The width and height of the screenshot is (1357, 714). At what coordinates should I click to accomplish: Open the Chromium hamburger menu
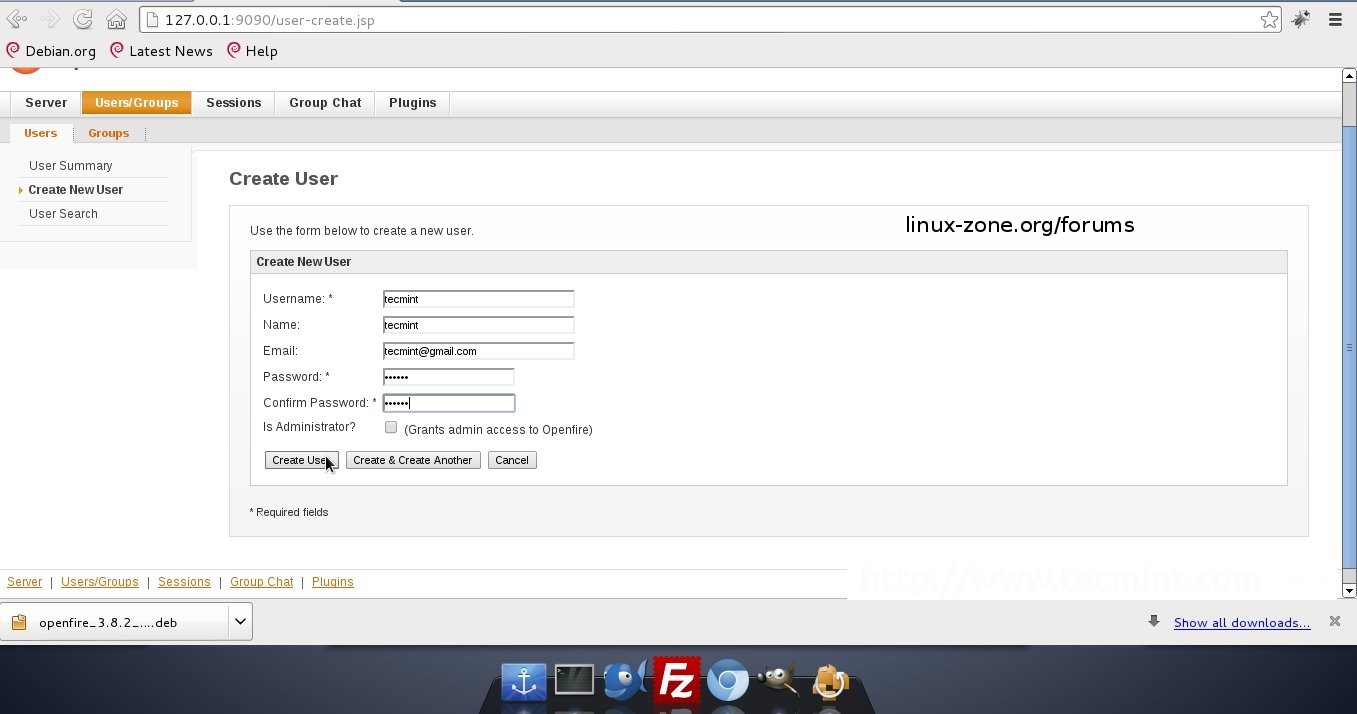point(1335,19)
